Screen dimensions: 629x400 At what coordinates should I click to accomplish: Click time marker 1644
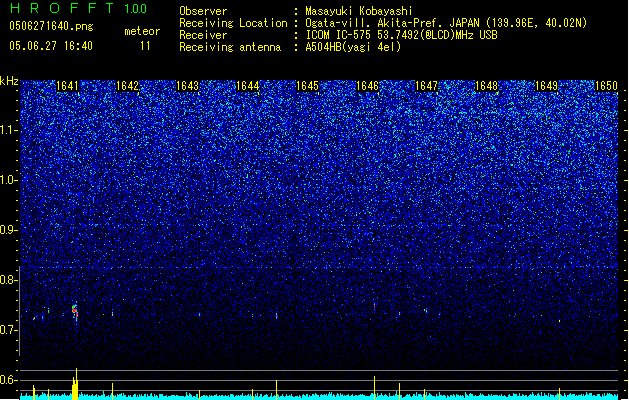[x=248, y=86]
